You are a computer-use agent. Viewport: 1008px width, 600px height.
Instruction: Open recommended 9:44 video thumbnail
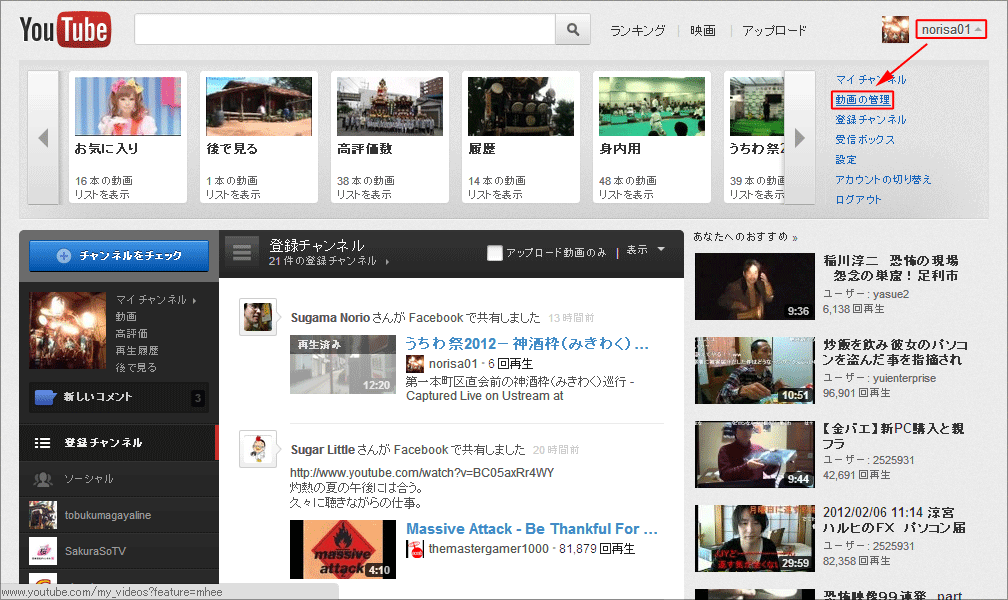pos(755,455)
